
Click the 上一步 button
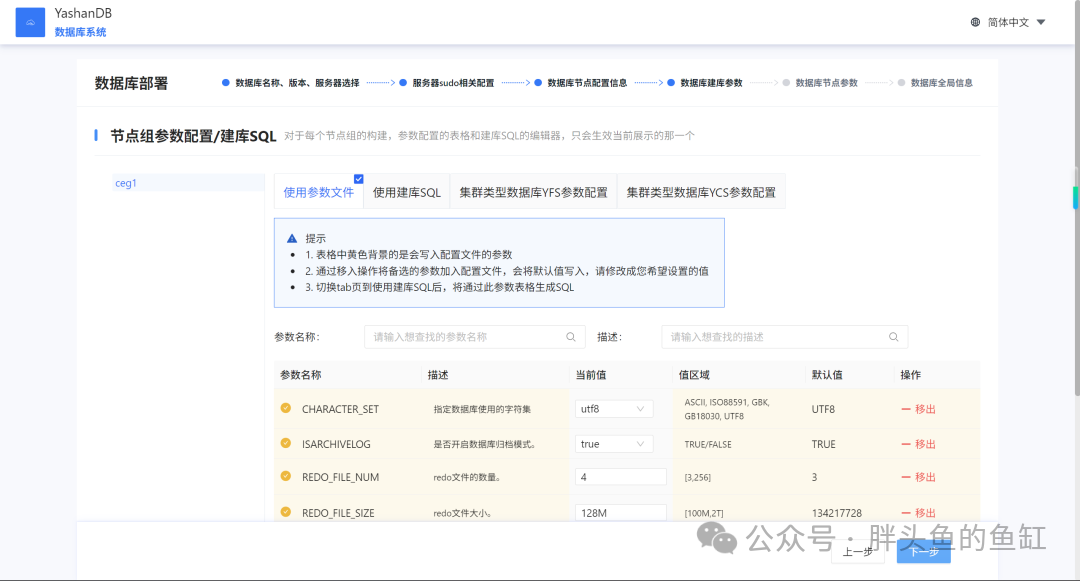858,551
